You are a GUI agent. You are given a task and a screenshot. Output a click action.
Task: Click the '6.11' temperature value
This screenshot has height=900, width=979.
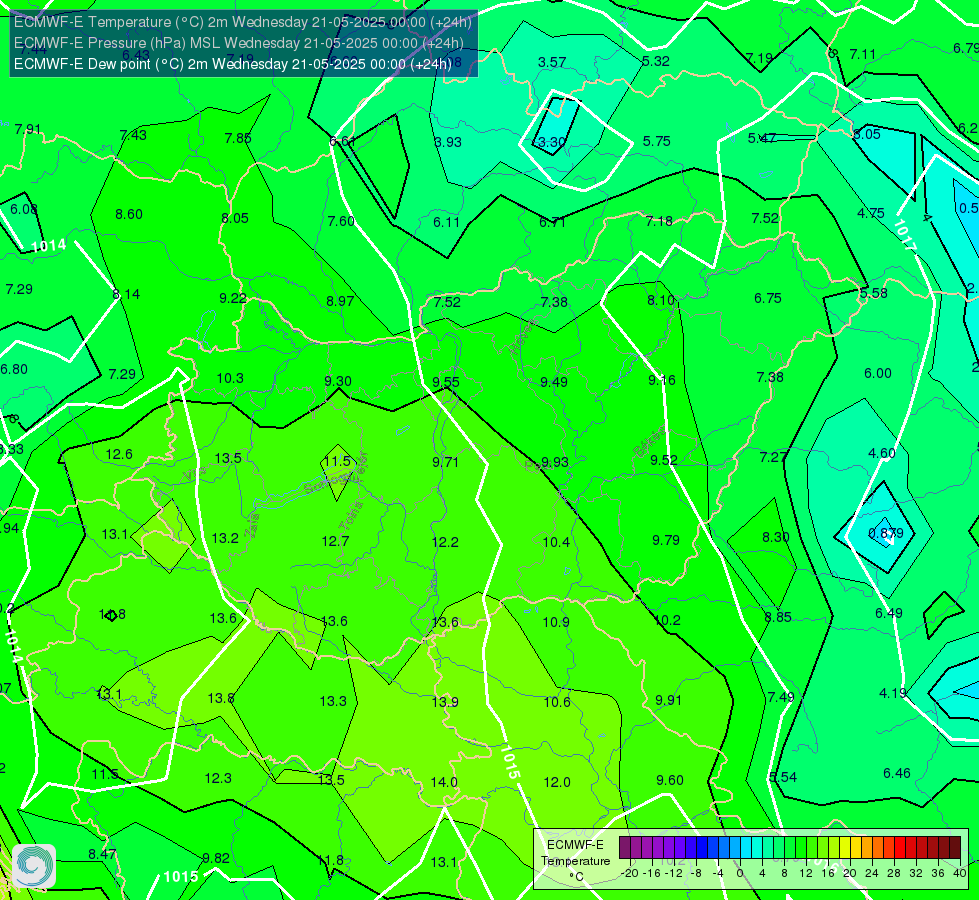coord(446,222)
